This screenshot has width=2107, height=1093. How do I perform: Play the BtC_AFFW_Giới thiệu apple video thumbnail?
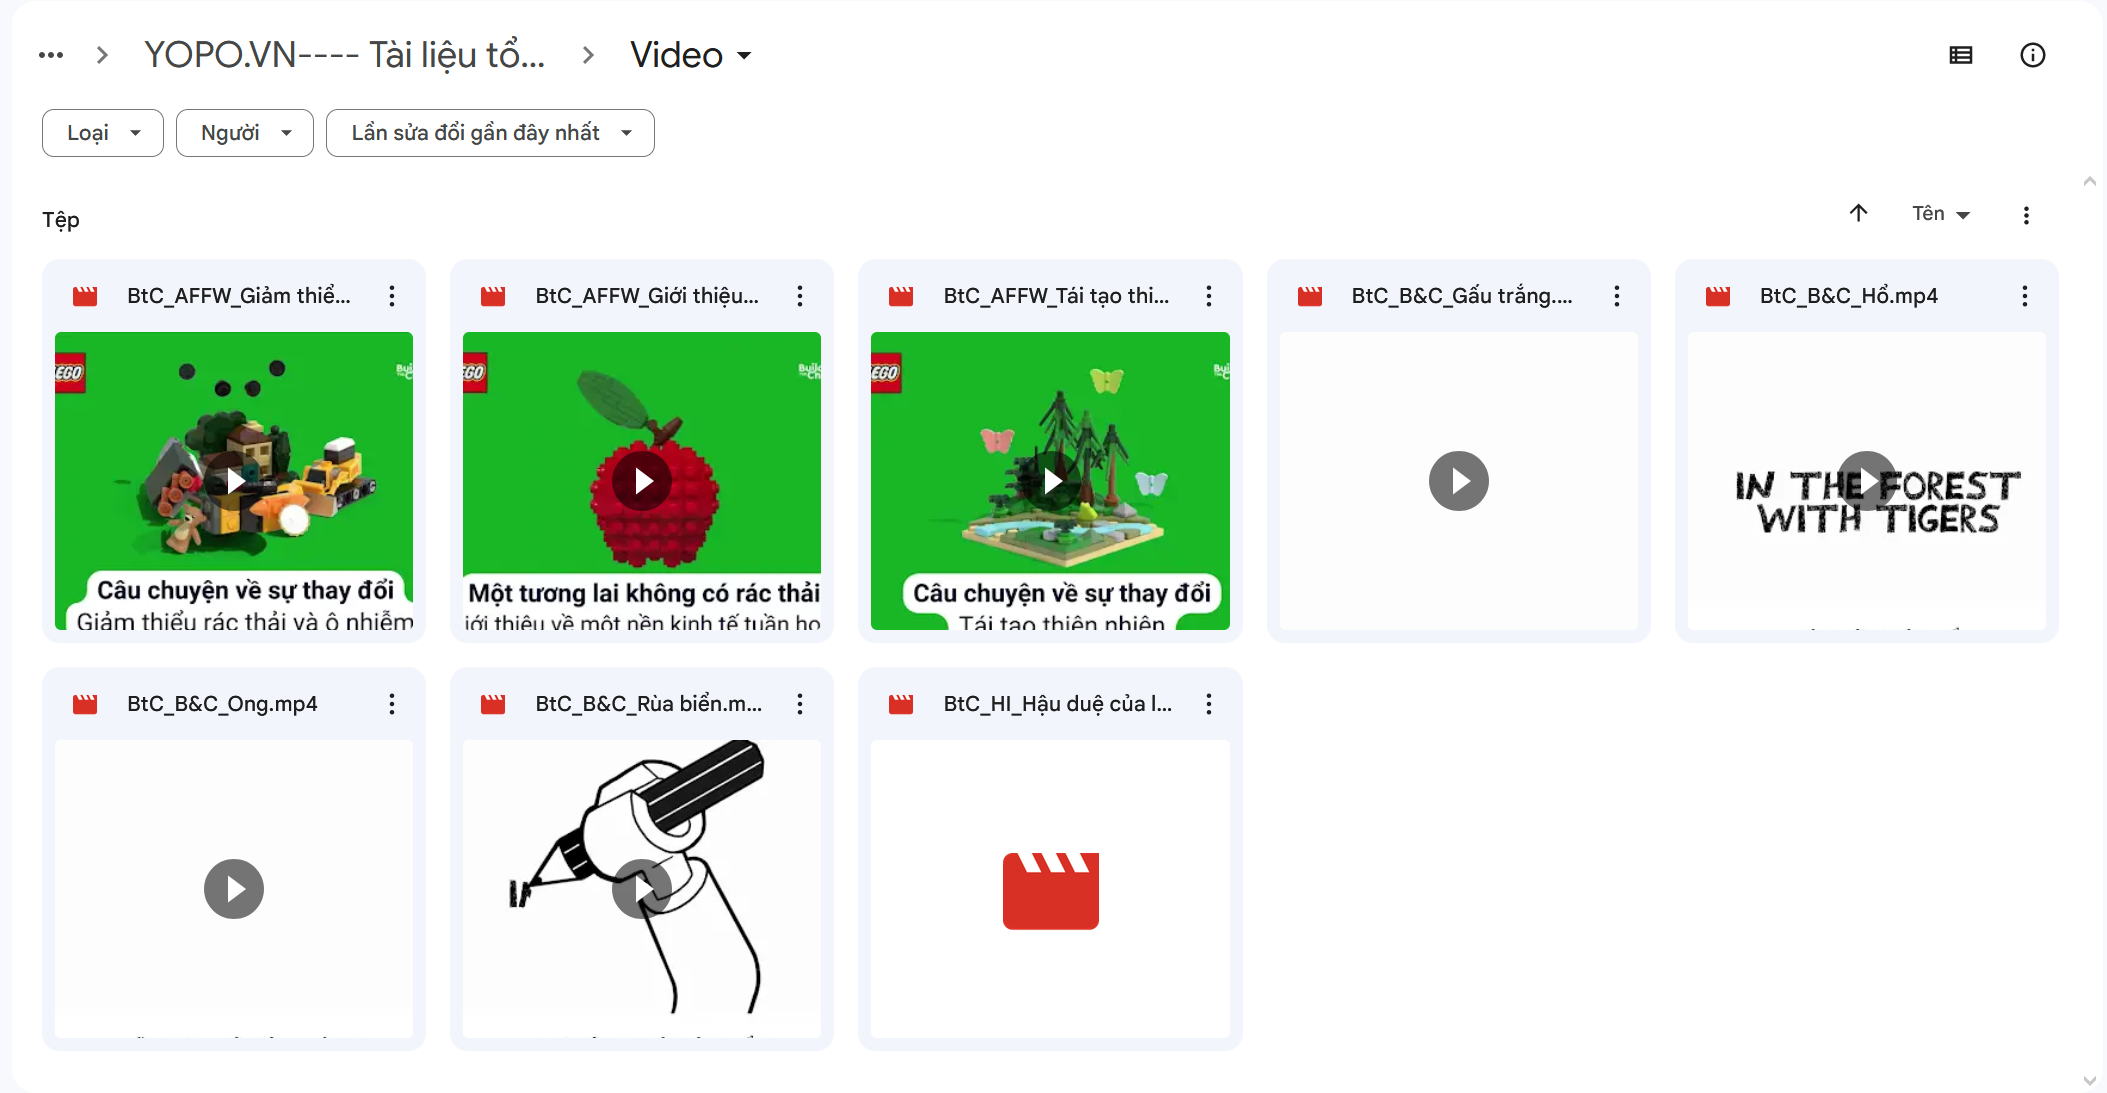(x=642, y=481)
